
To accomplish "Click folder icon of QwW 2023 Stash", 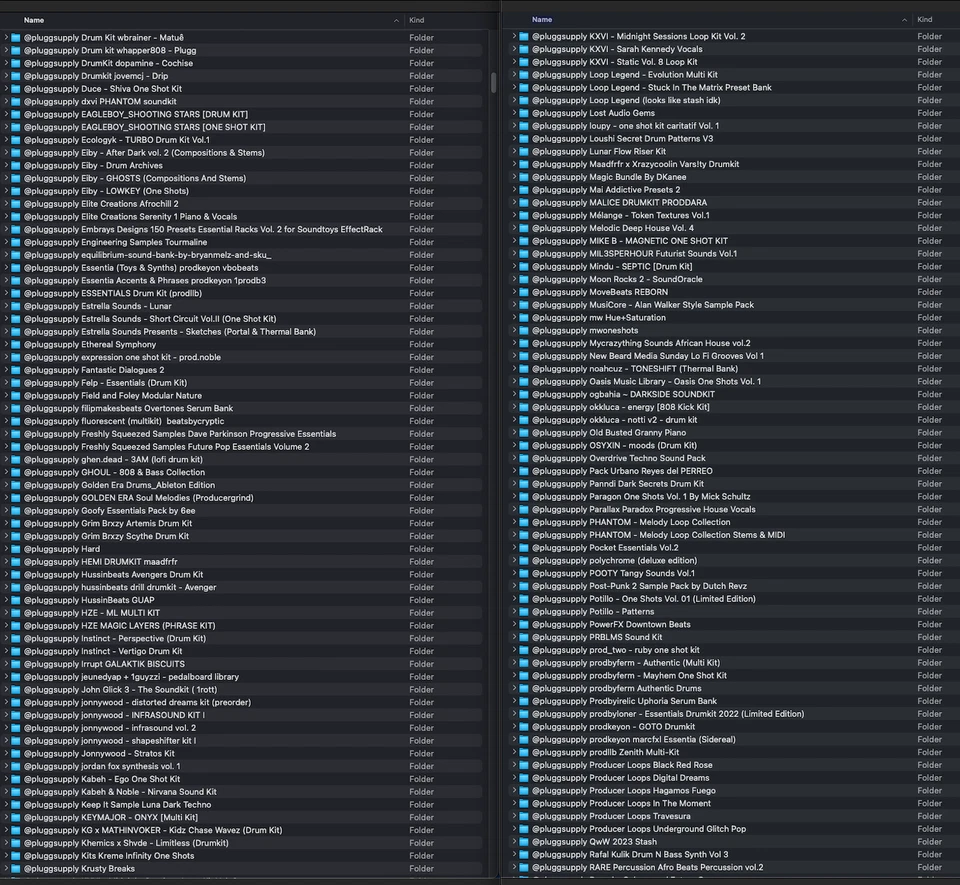I will tap(524, 842).
